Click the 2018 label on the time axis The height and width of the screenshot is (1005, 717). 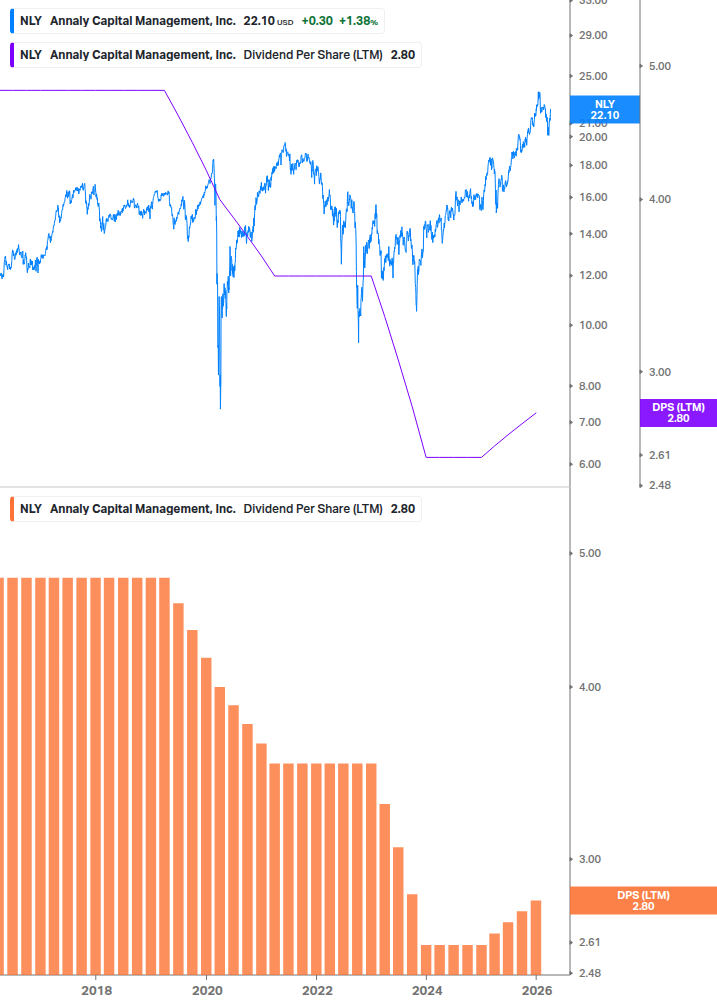coord(97,991)
